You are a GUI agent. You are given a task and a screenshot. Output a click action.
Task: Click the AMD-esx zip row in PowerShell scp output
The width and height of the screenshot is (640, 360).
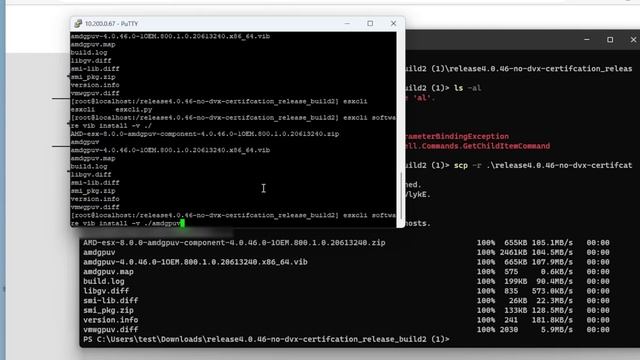click(x=234, y=242)
